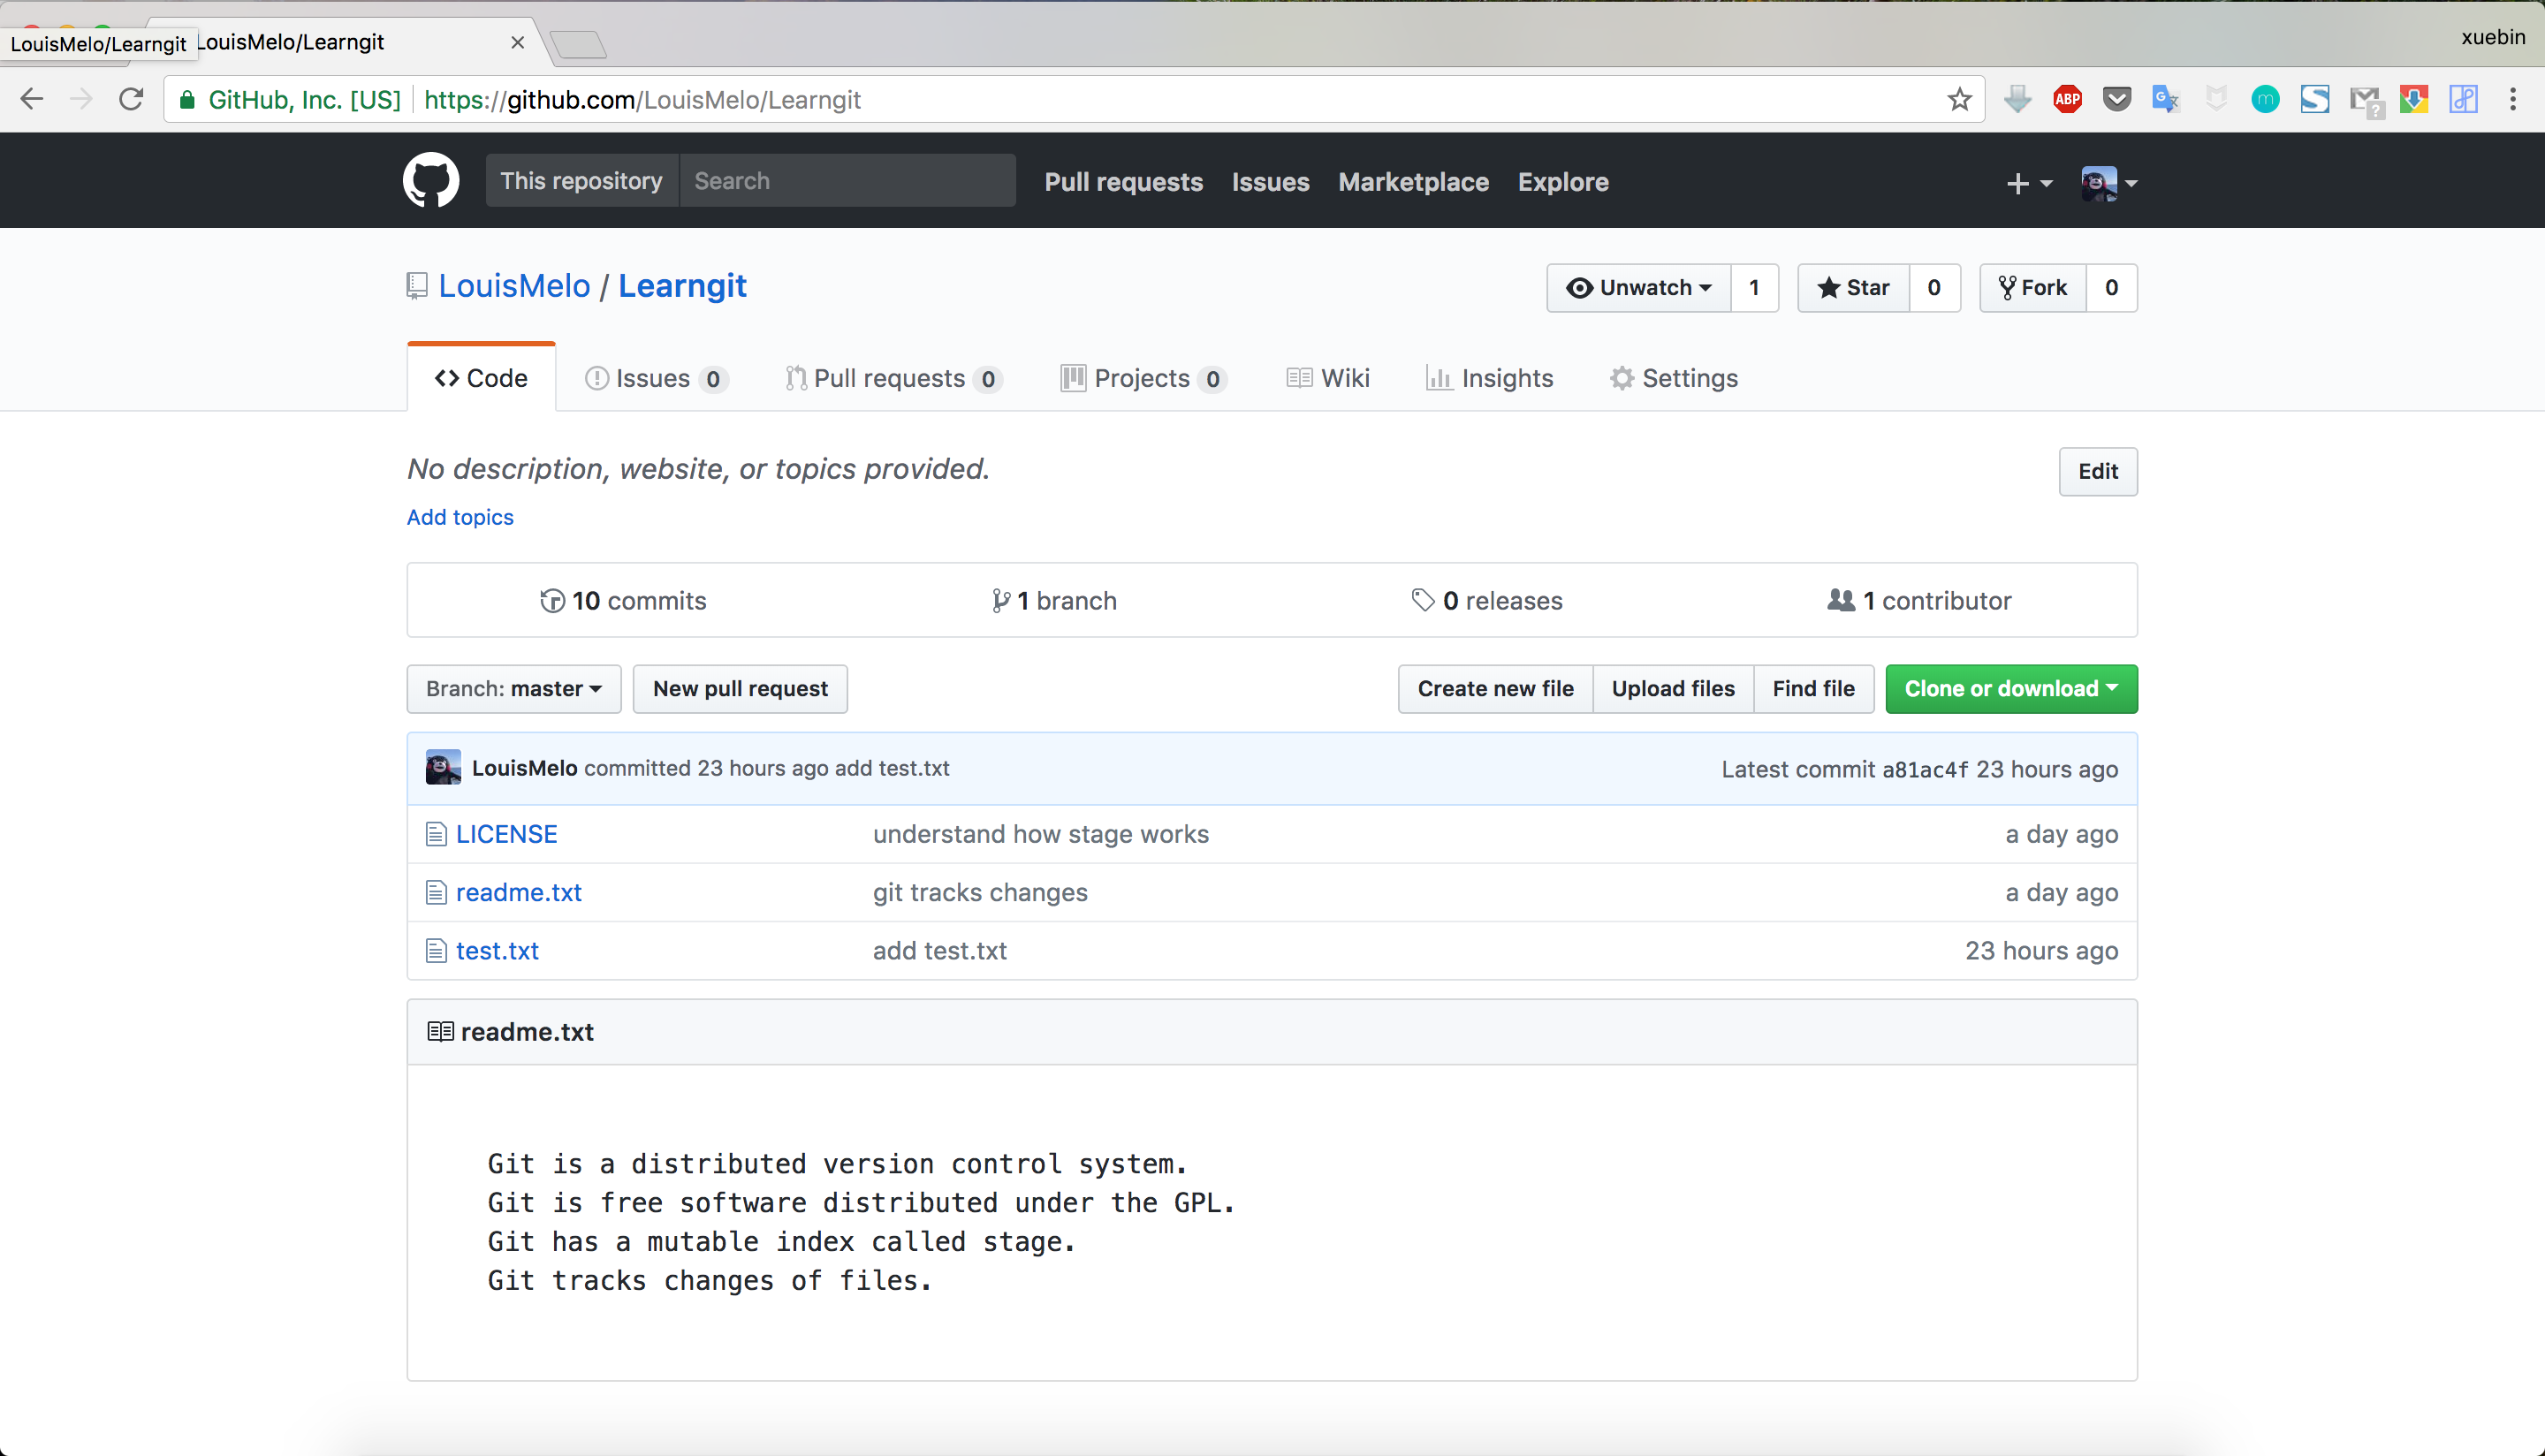Edit the repository description
The height and width of the screenshot is (1456, 2545).
tap(2098, 471)
